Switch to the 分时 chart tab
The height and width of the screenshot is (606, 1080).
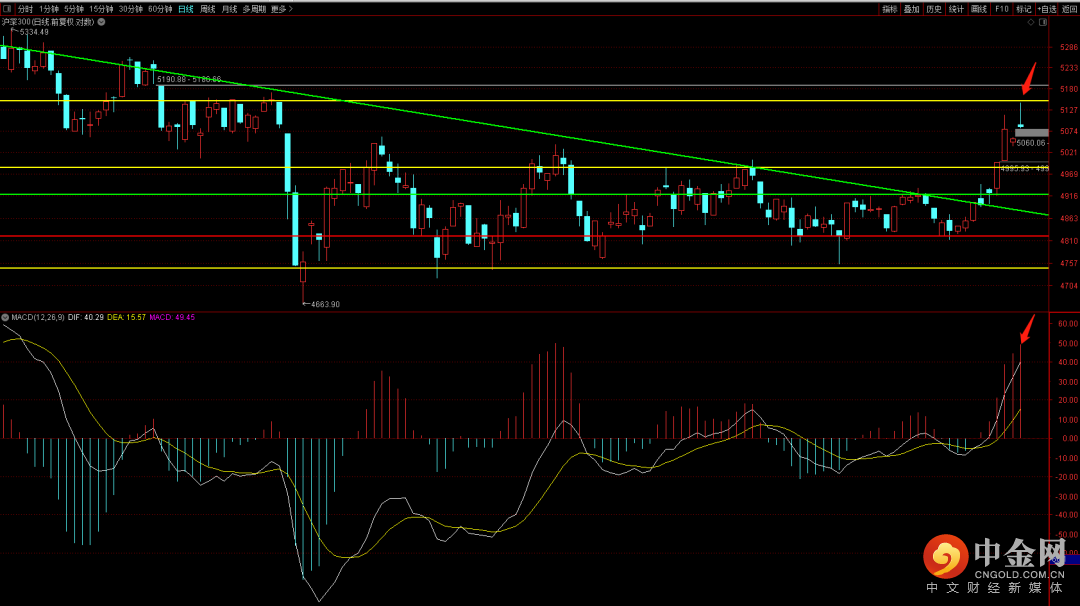(x=25, y=9)
